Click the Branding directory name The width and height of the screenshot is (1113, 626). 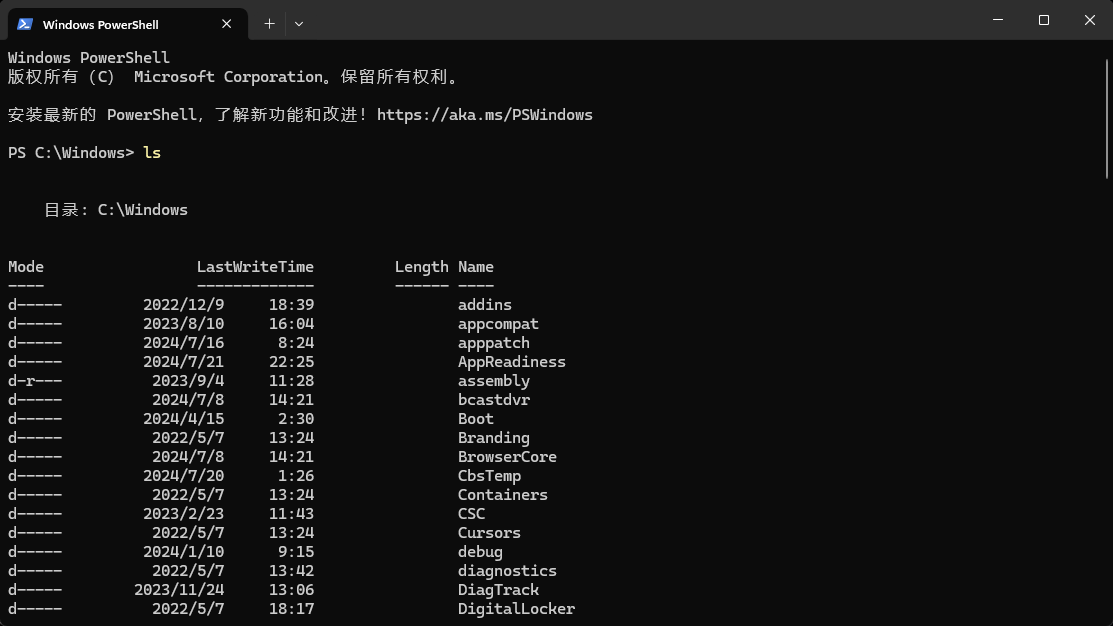click(x=494, y=438)
